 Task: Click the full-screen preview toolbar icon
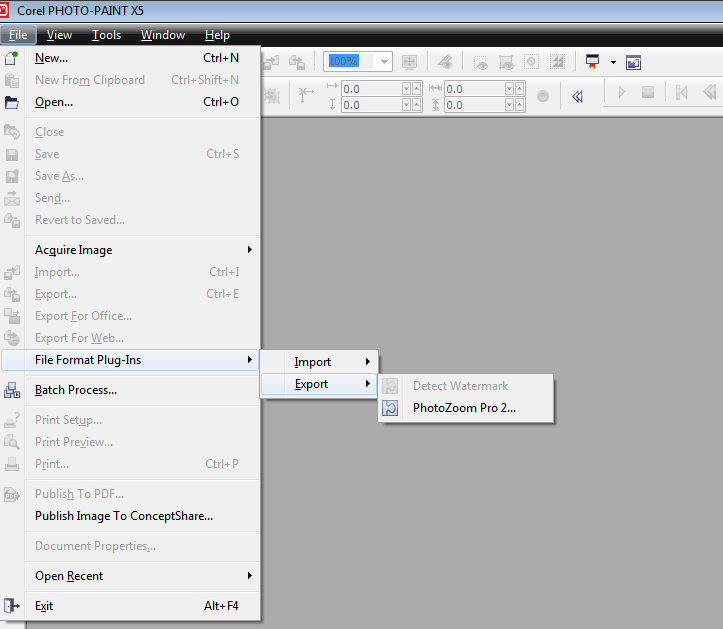[409, 62]
